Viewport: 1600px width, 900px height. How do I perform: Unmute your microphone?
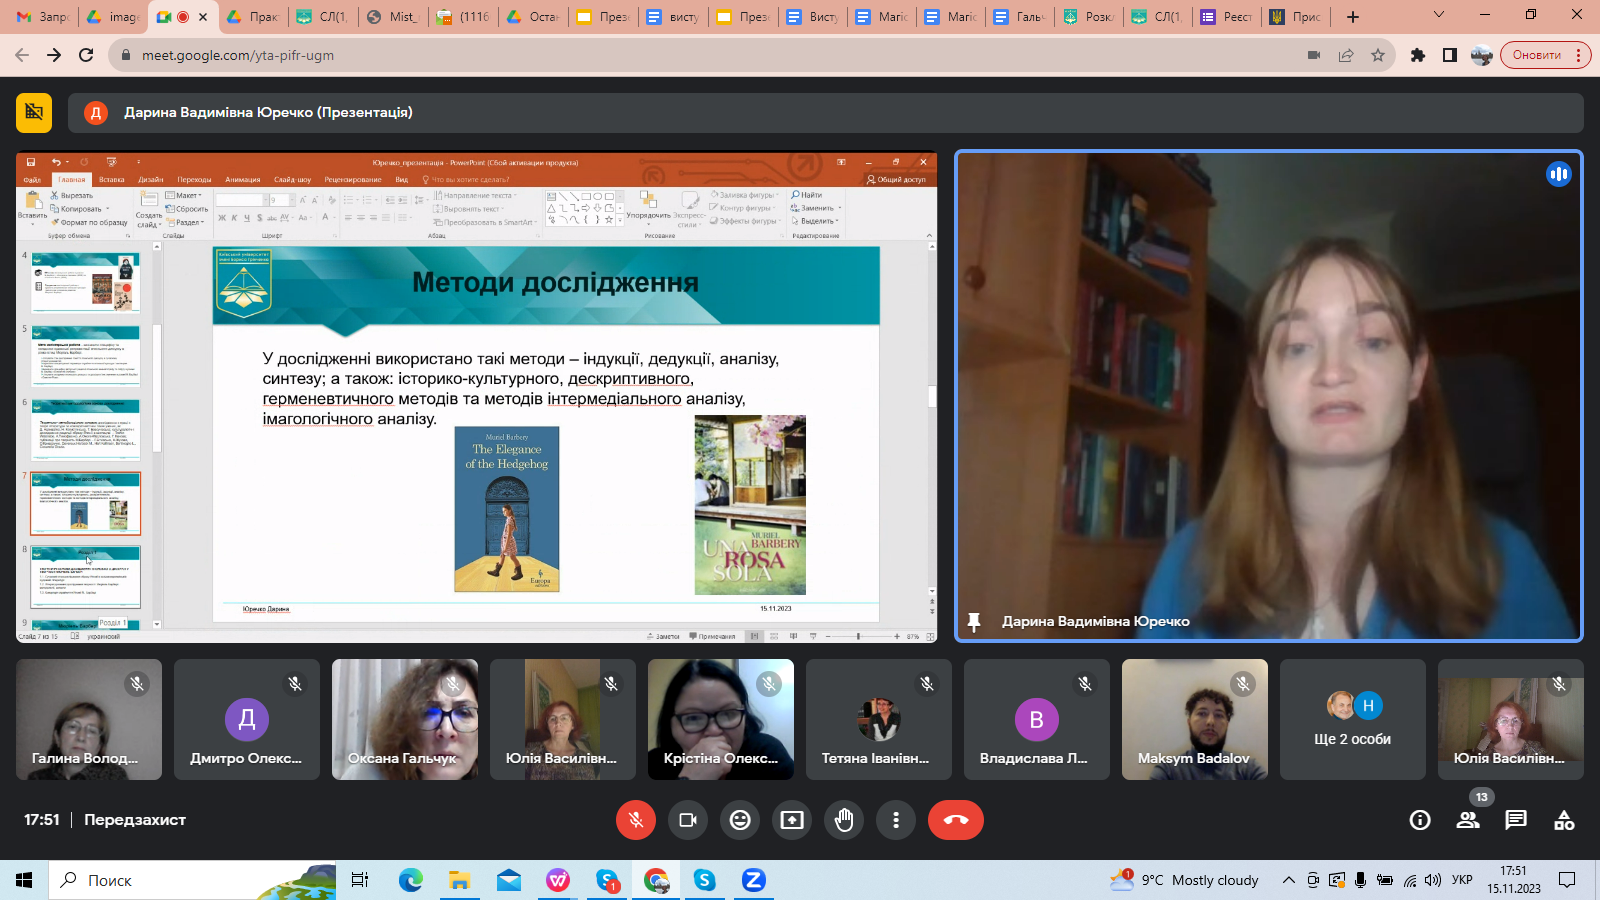(636, 820)
